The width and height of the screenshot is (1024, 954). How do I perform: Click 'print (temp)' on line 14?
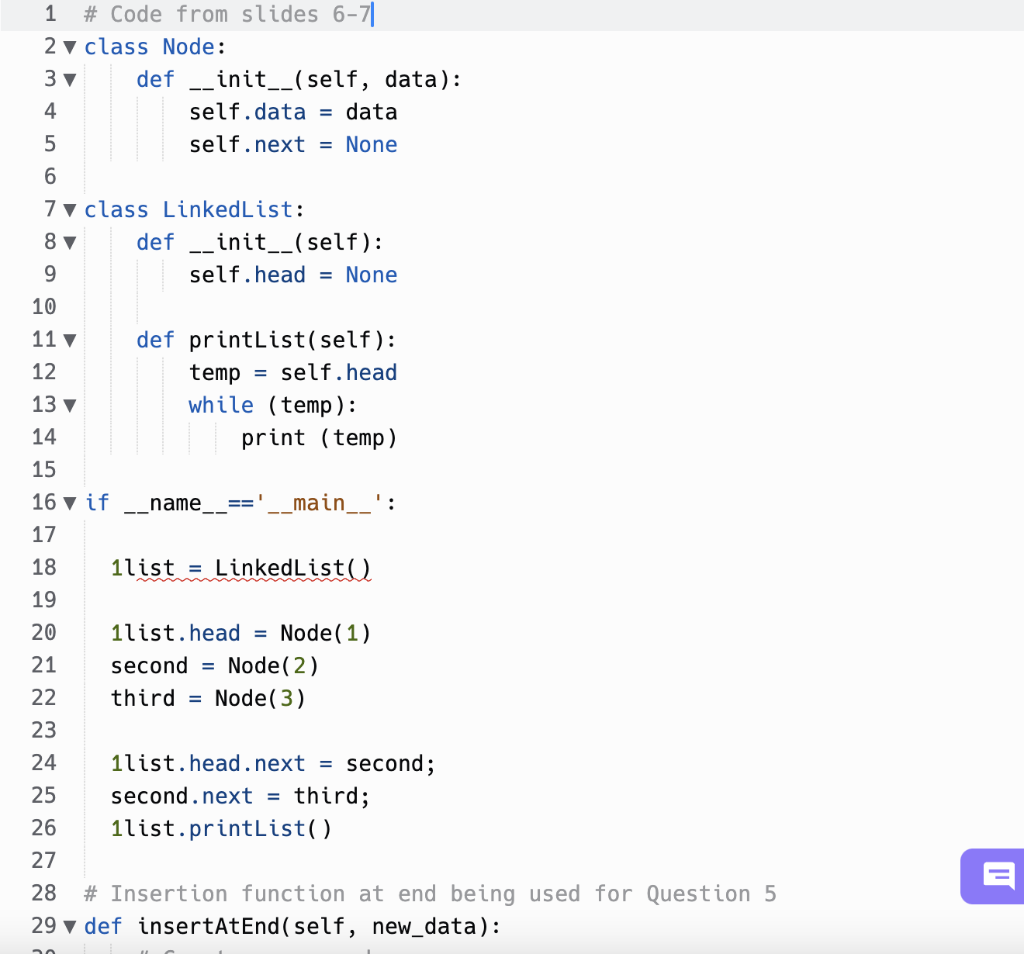[x=319, y=438]
